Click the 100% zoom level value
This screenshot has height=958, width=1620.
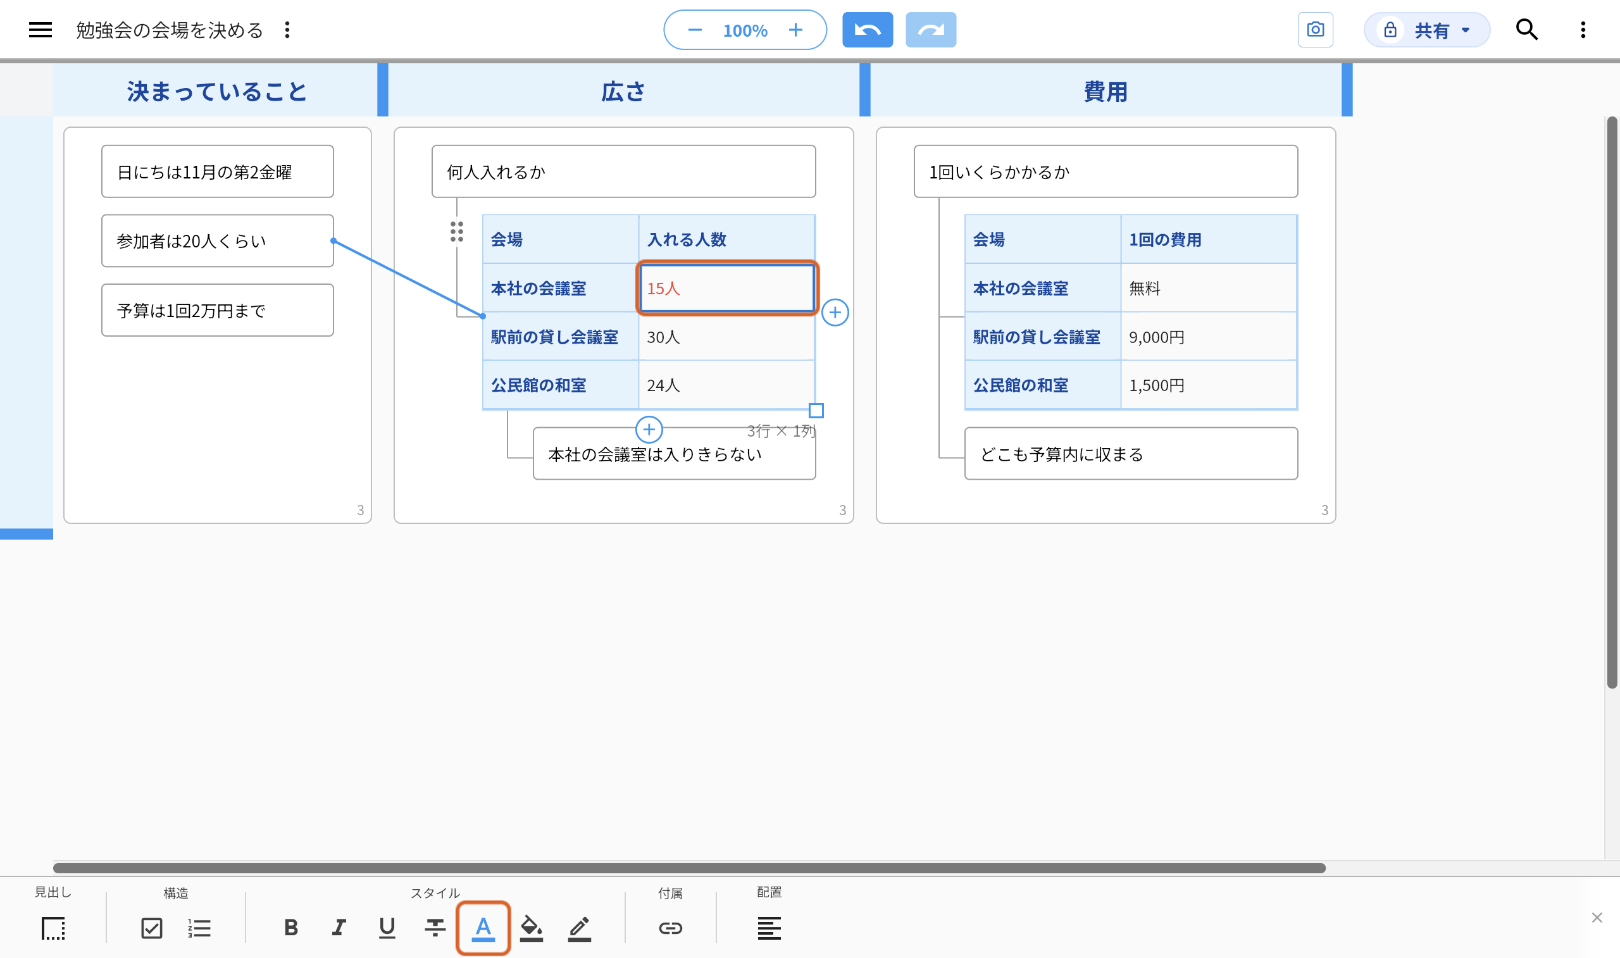point(745,31)
